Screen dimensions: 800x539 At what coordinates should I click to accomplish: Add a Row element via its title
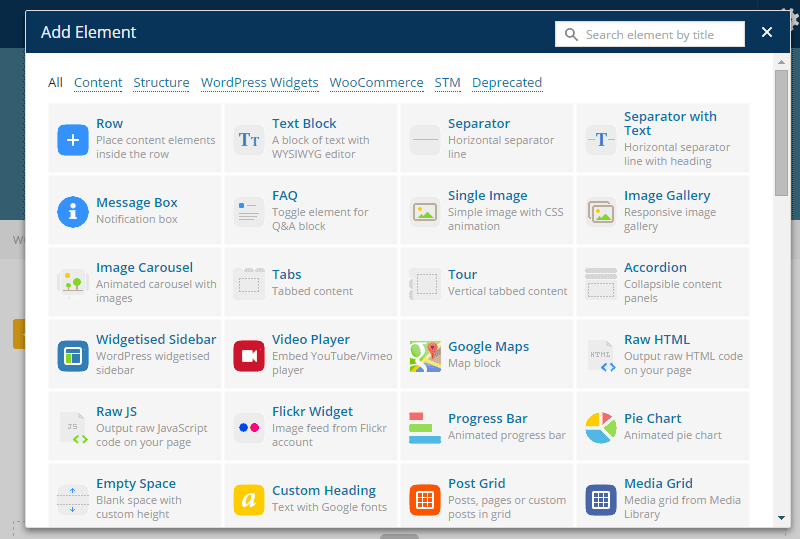110,124
